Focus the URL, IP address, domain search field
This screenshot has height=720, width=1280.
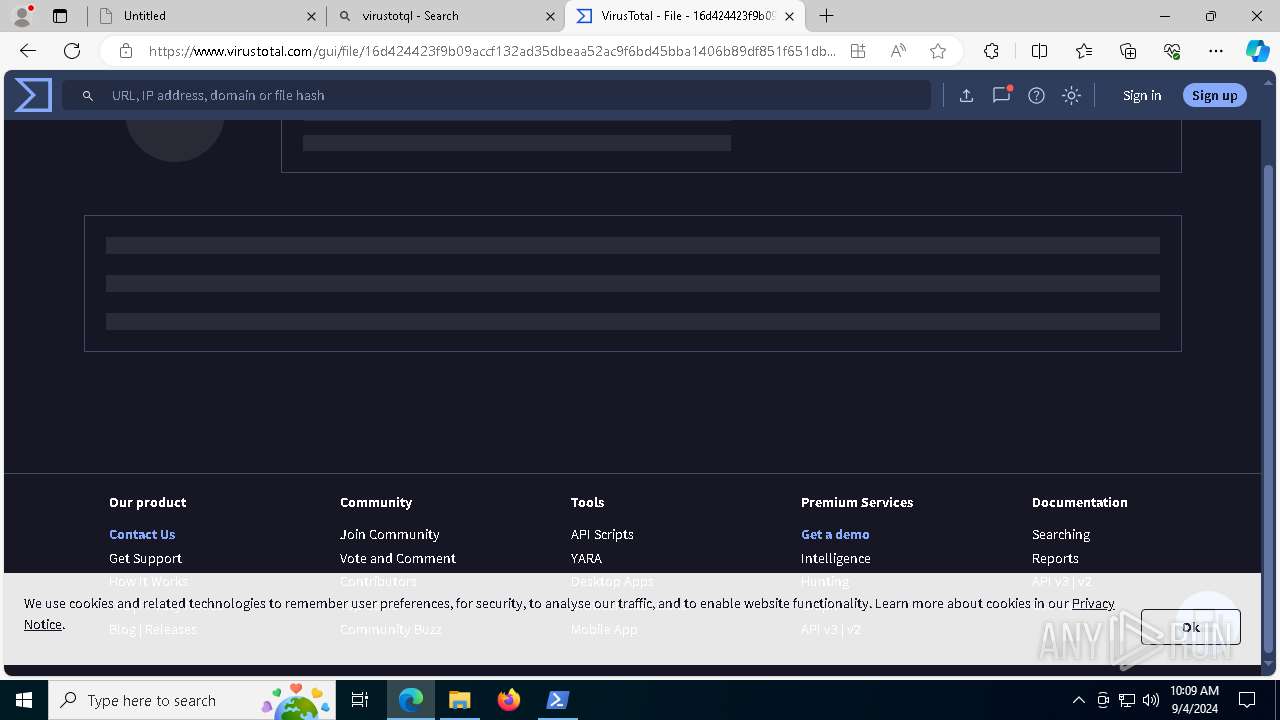(x=497, y=96)
